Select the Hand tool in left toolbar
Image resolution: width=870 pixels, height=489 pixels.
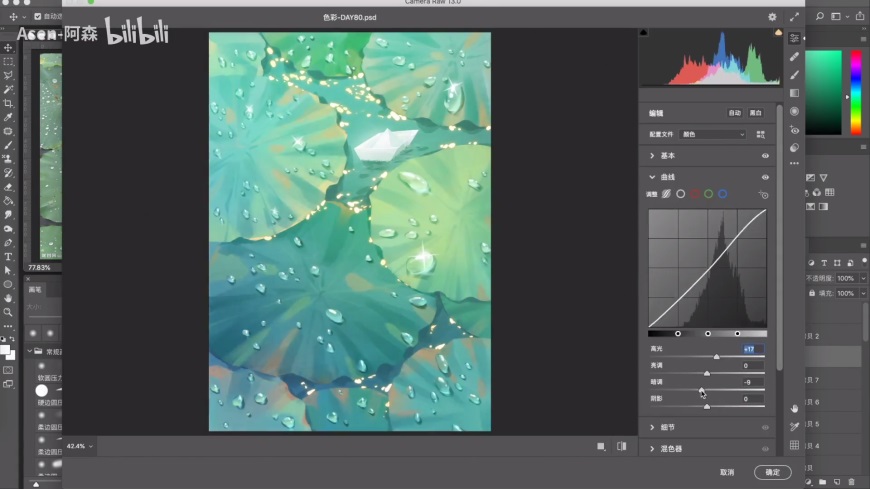[8, 298]
